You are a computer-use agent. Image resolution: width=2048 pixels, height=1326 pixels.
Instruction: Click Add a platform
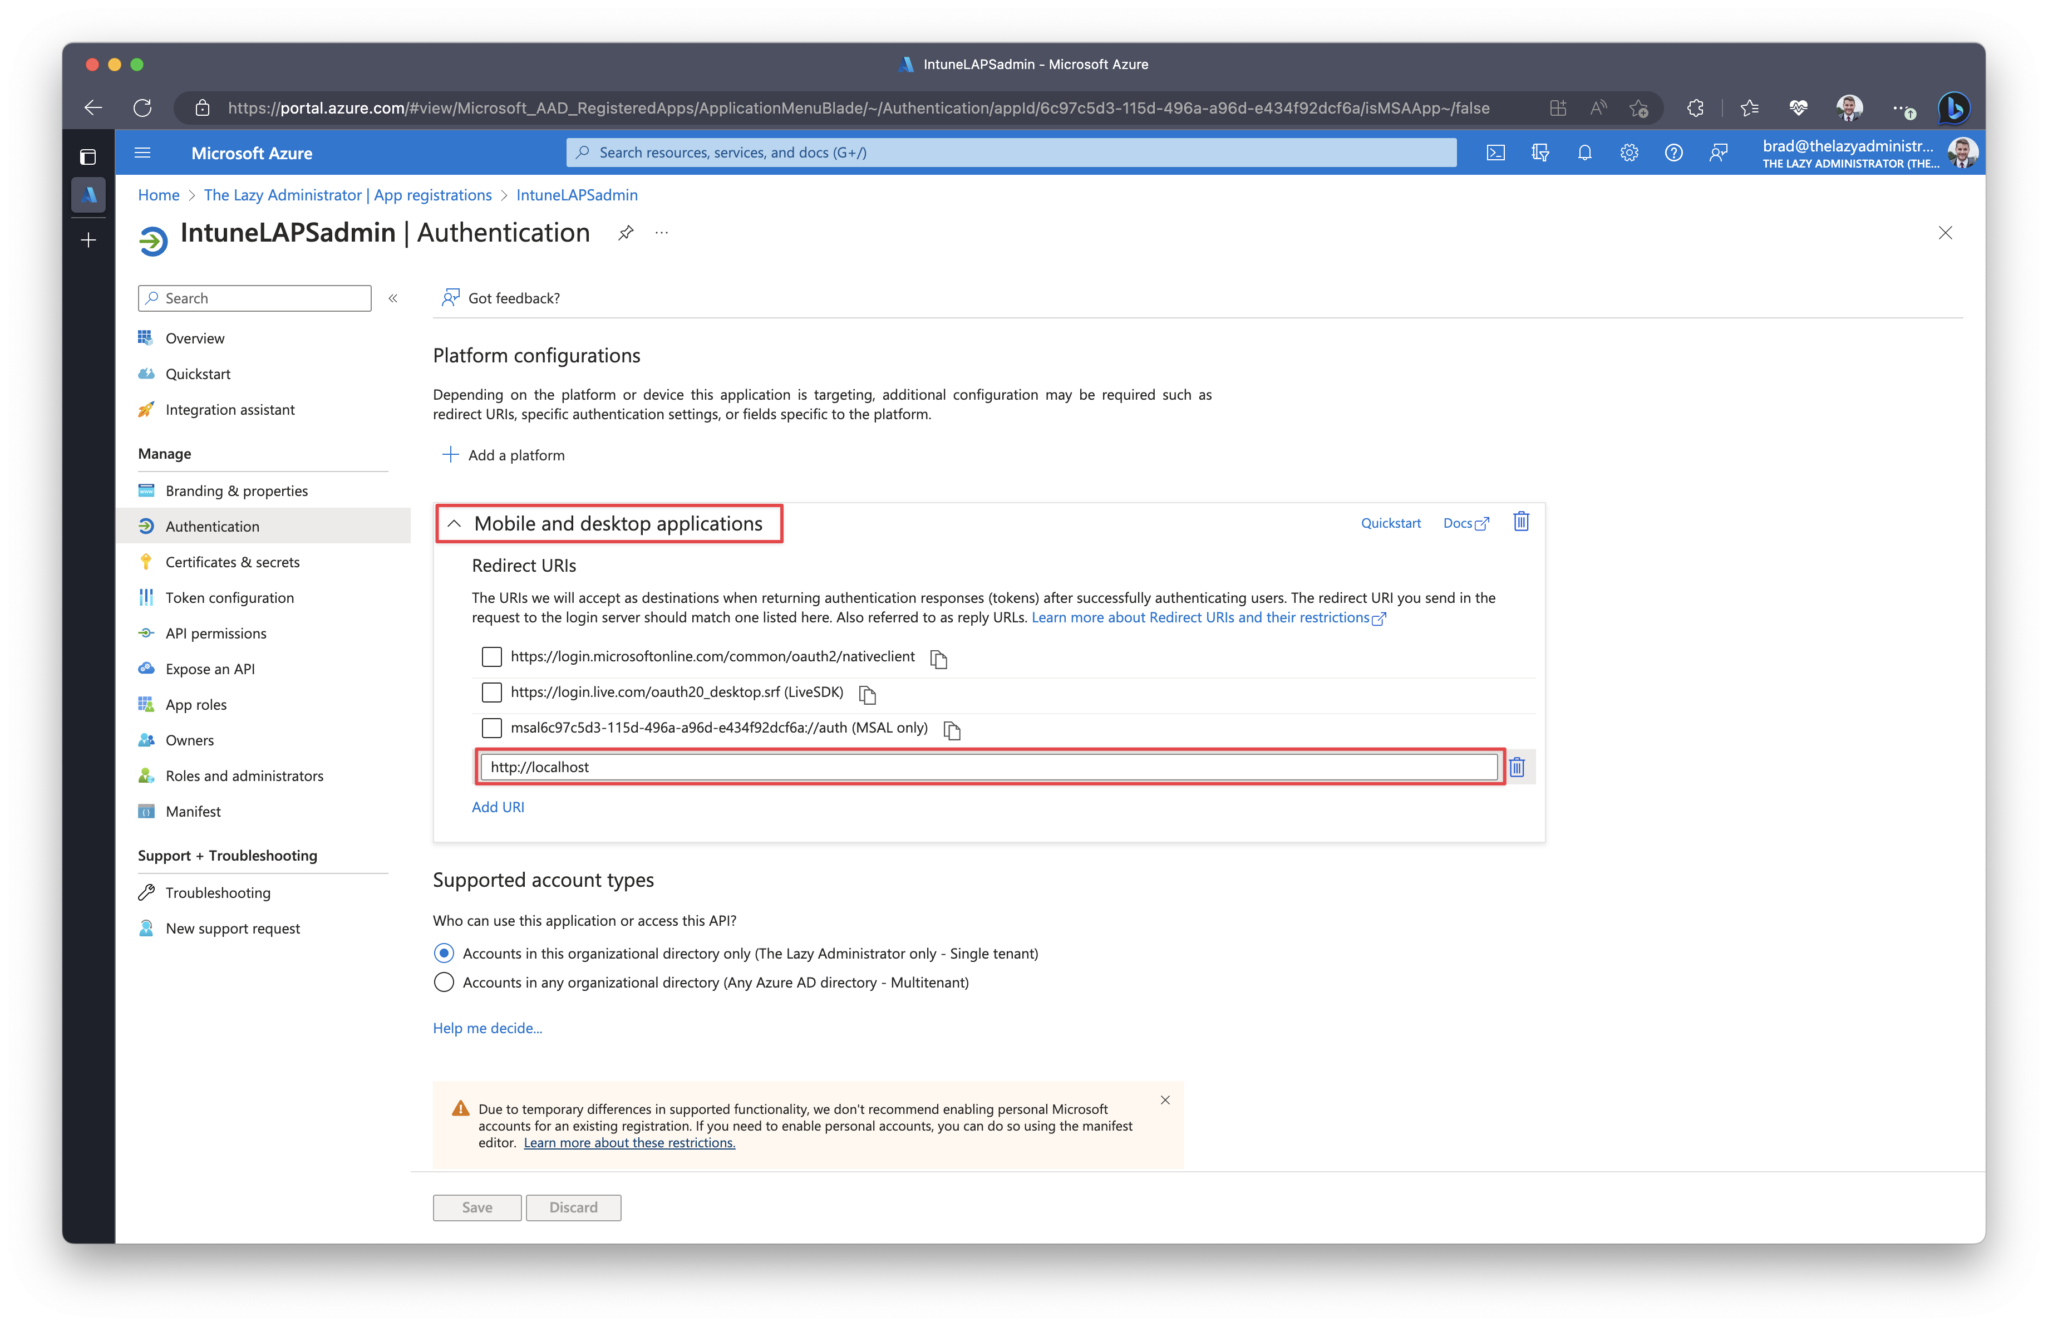[503, 455]
